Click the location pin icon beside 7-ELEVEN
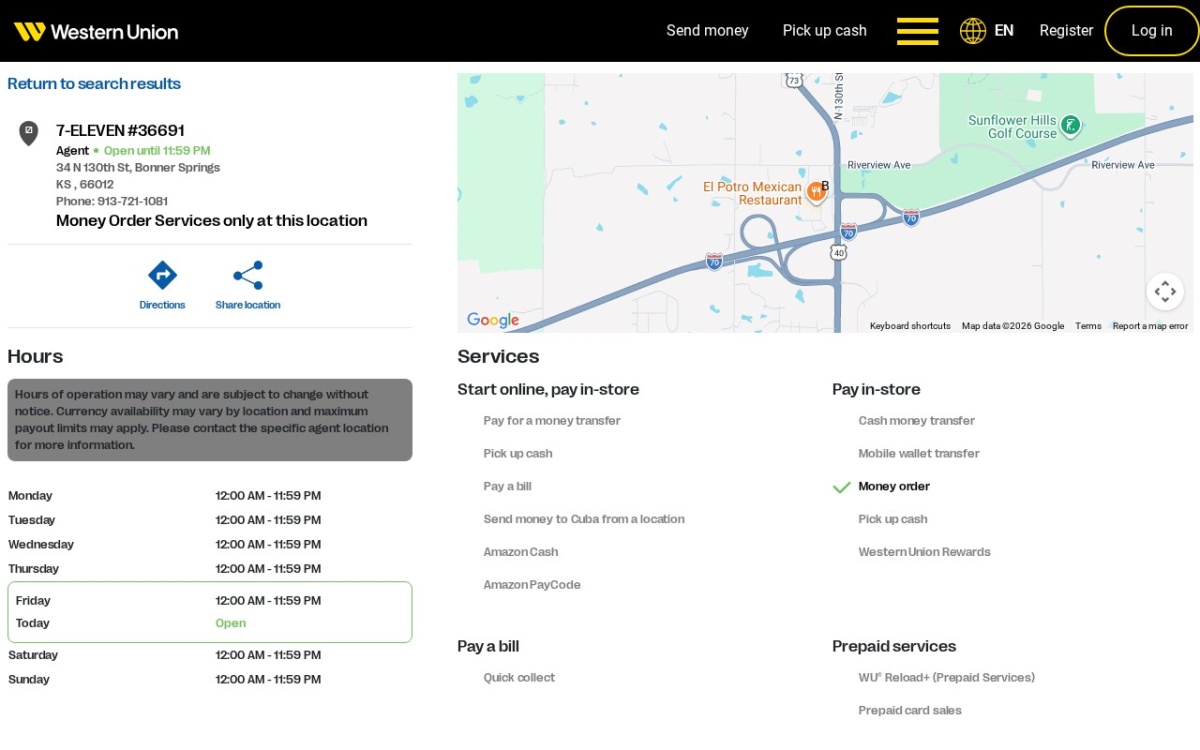Image resolution: width=1200 pixels, height=750 pixels. click(x=29, y=133)
